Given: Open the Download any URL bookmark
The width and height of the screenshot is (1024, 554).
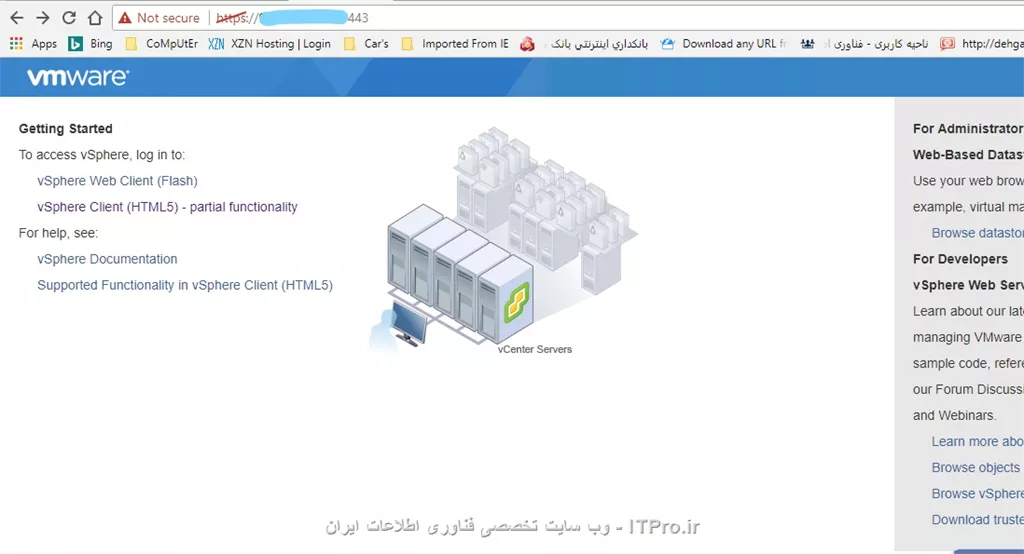Looking at the screenshot, I should tap(724, 44).
